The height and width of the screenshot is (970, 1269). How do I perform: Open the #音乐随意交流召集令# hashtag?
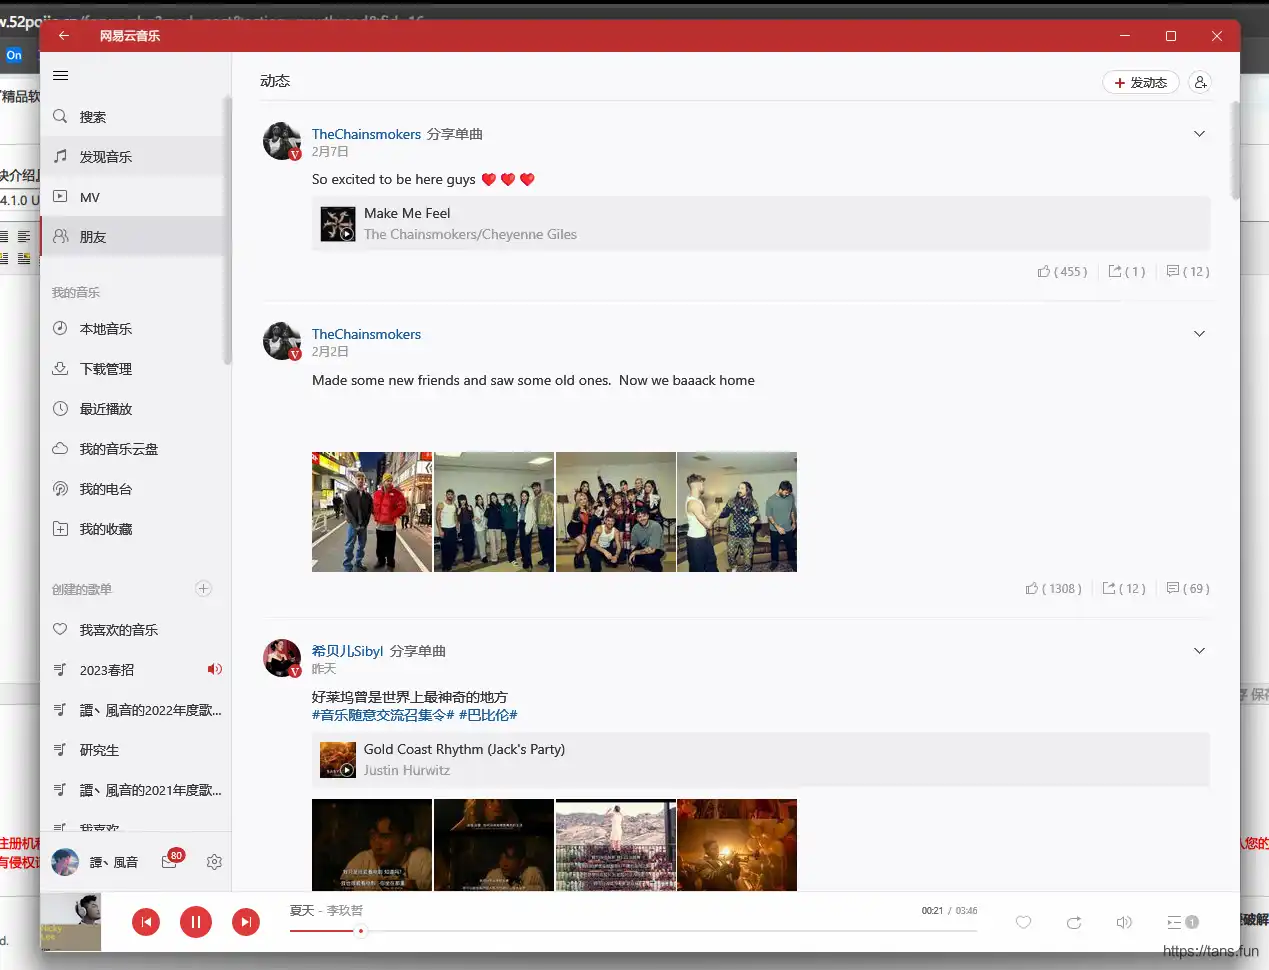[383, 715]
